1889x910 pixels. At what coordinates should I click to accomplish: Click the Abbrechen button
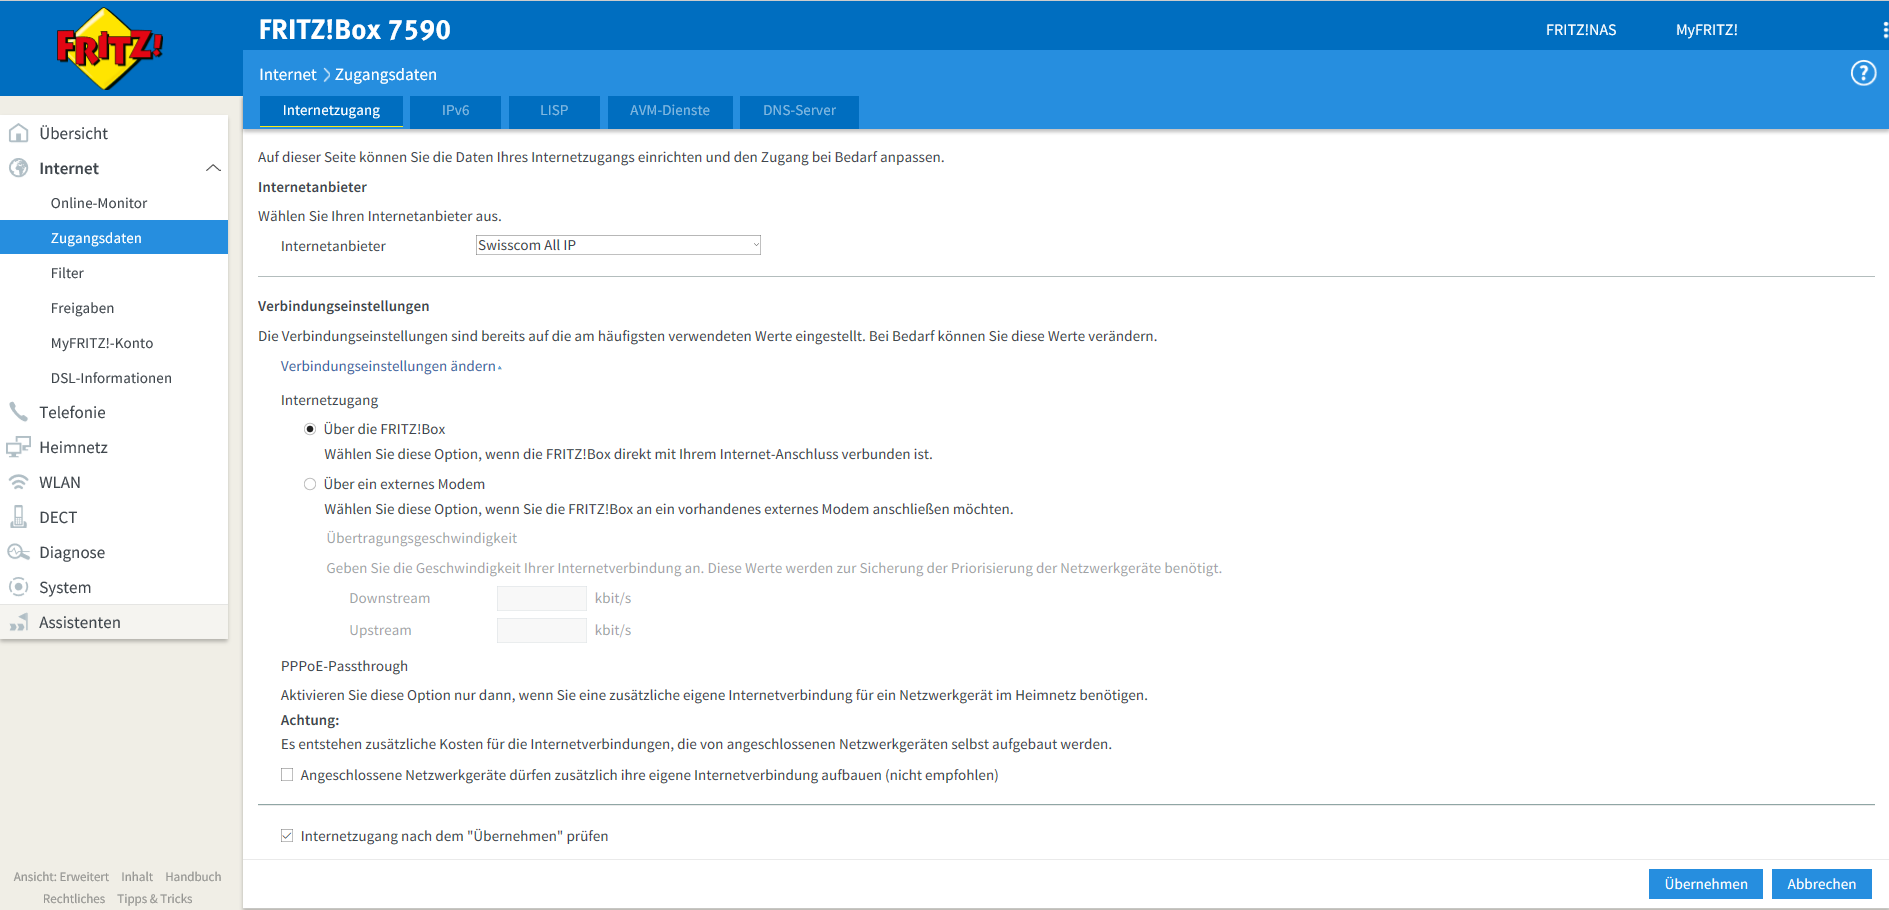coord(1821,884)
